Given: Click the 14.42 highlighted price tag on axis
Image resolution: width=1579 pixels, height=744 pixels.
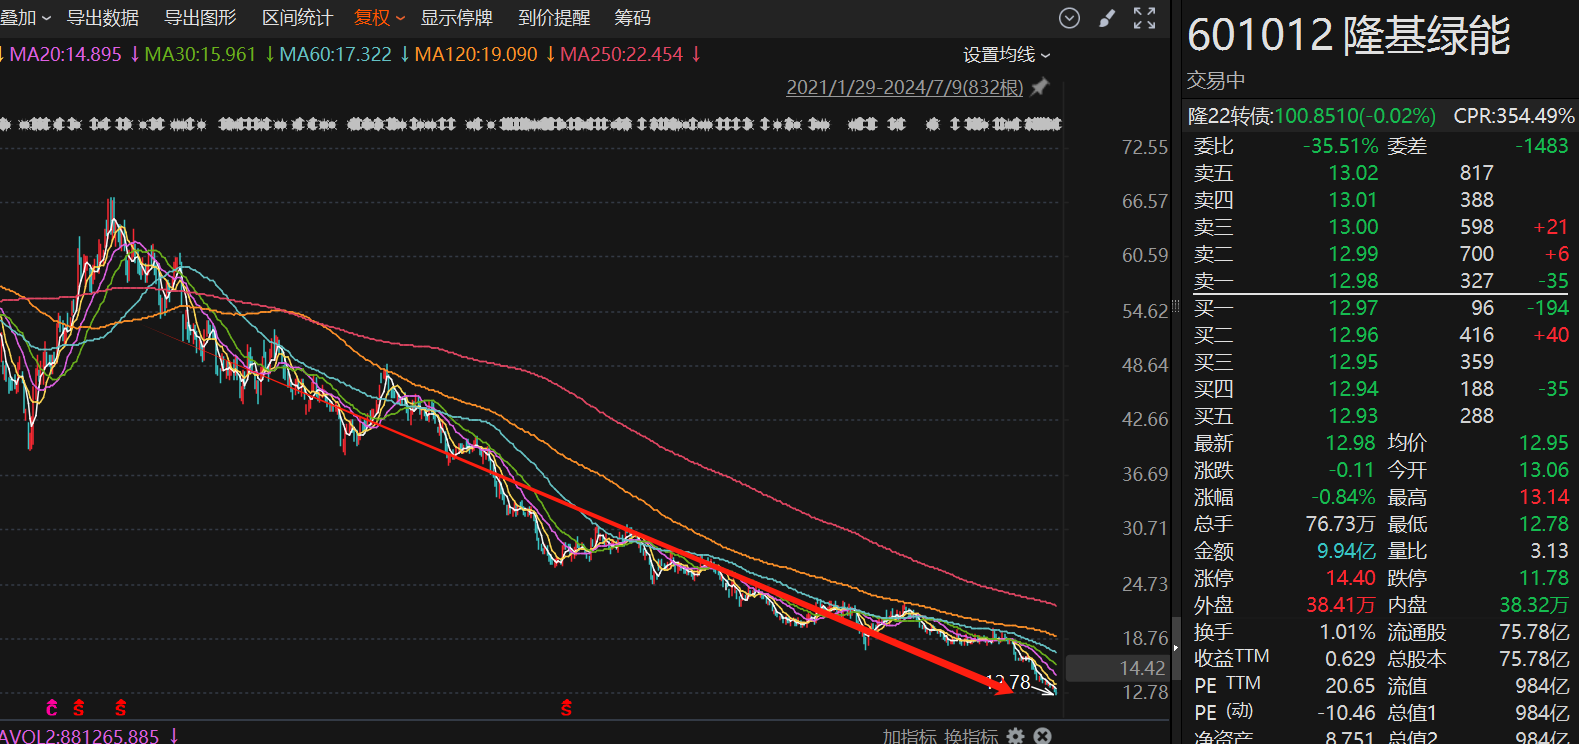Looking at the screenshot, I should (1119, 668).
